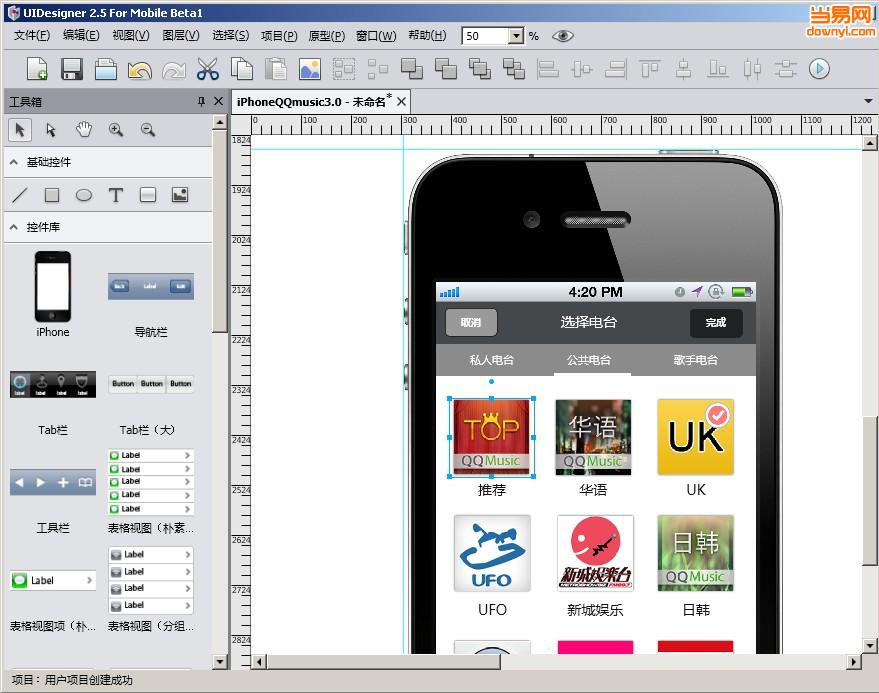Open the zoom percentage dropdown
Image resolution: width=879 pixels, height=693 pixels.
coord(516,36)
